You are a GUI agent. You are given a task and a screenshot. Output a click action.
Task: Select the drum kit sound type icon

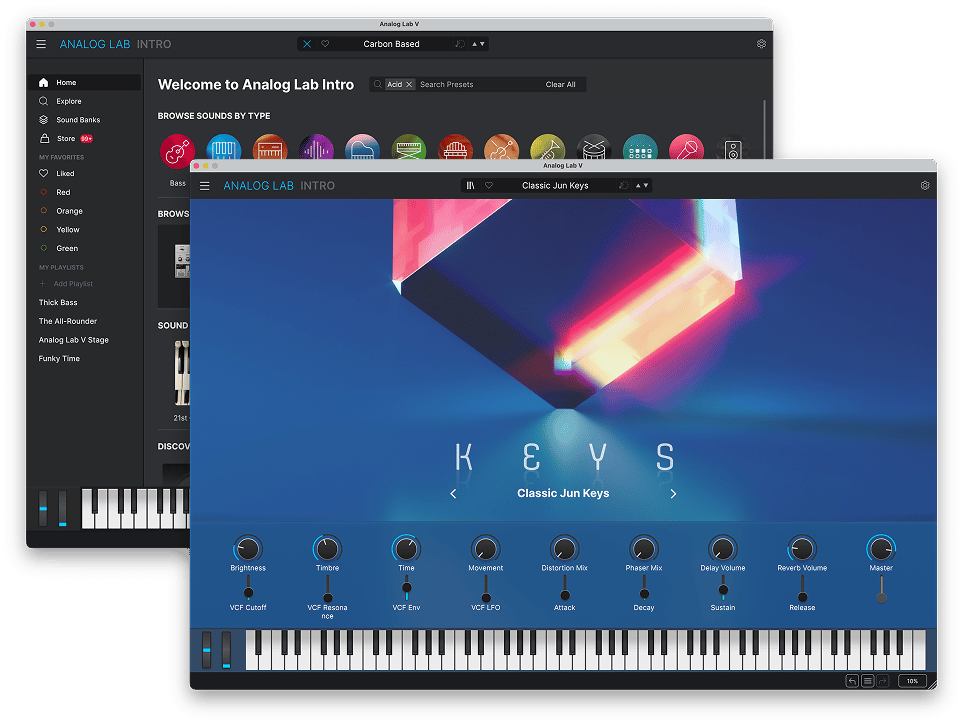tap(595, 151)
